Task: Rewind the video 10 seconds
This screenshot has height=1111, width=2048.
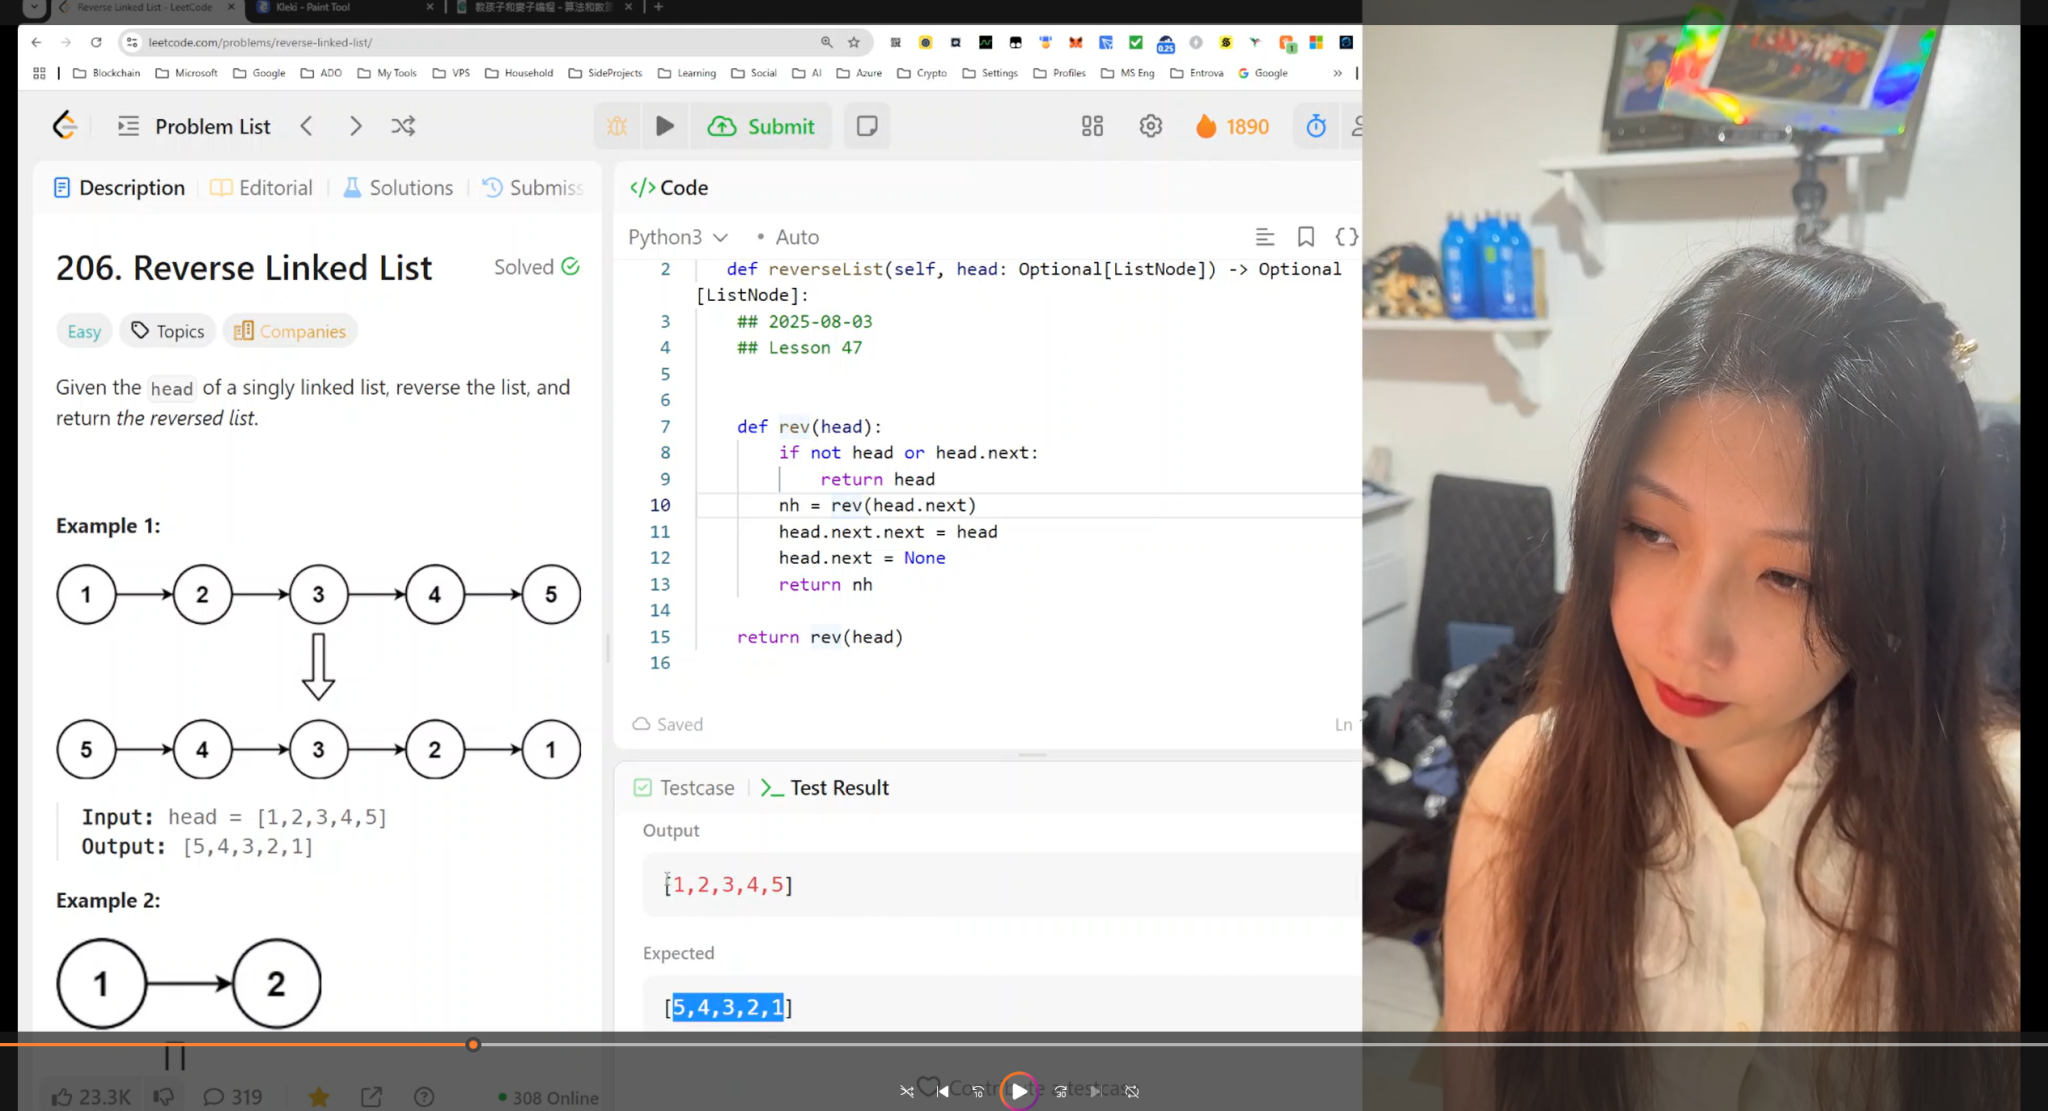Action: click(978, 1091)
